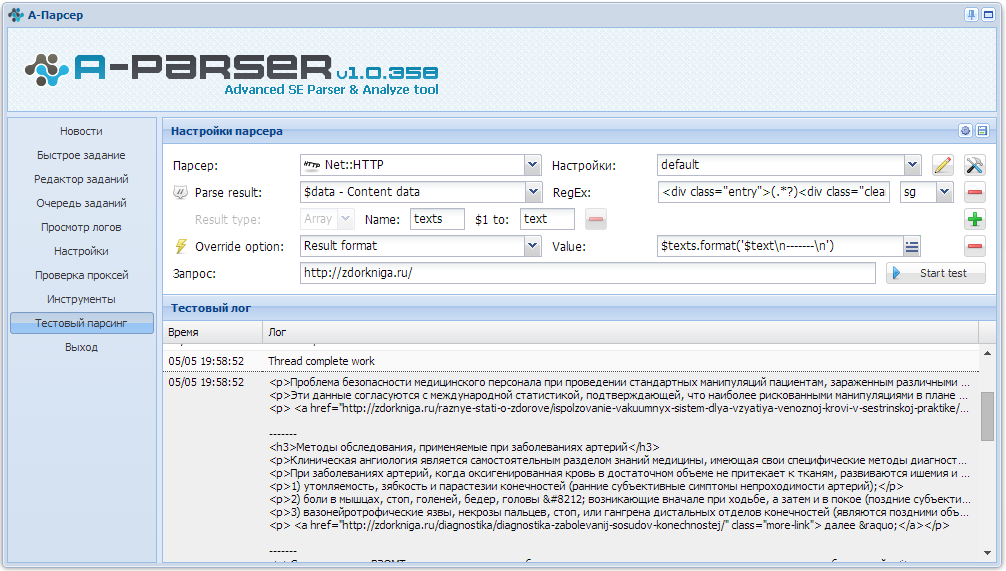Click the Время column header

coord(212,332)
